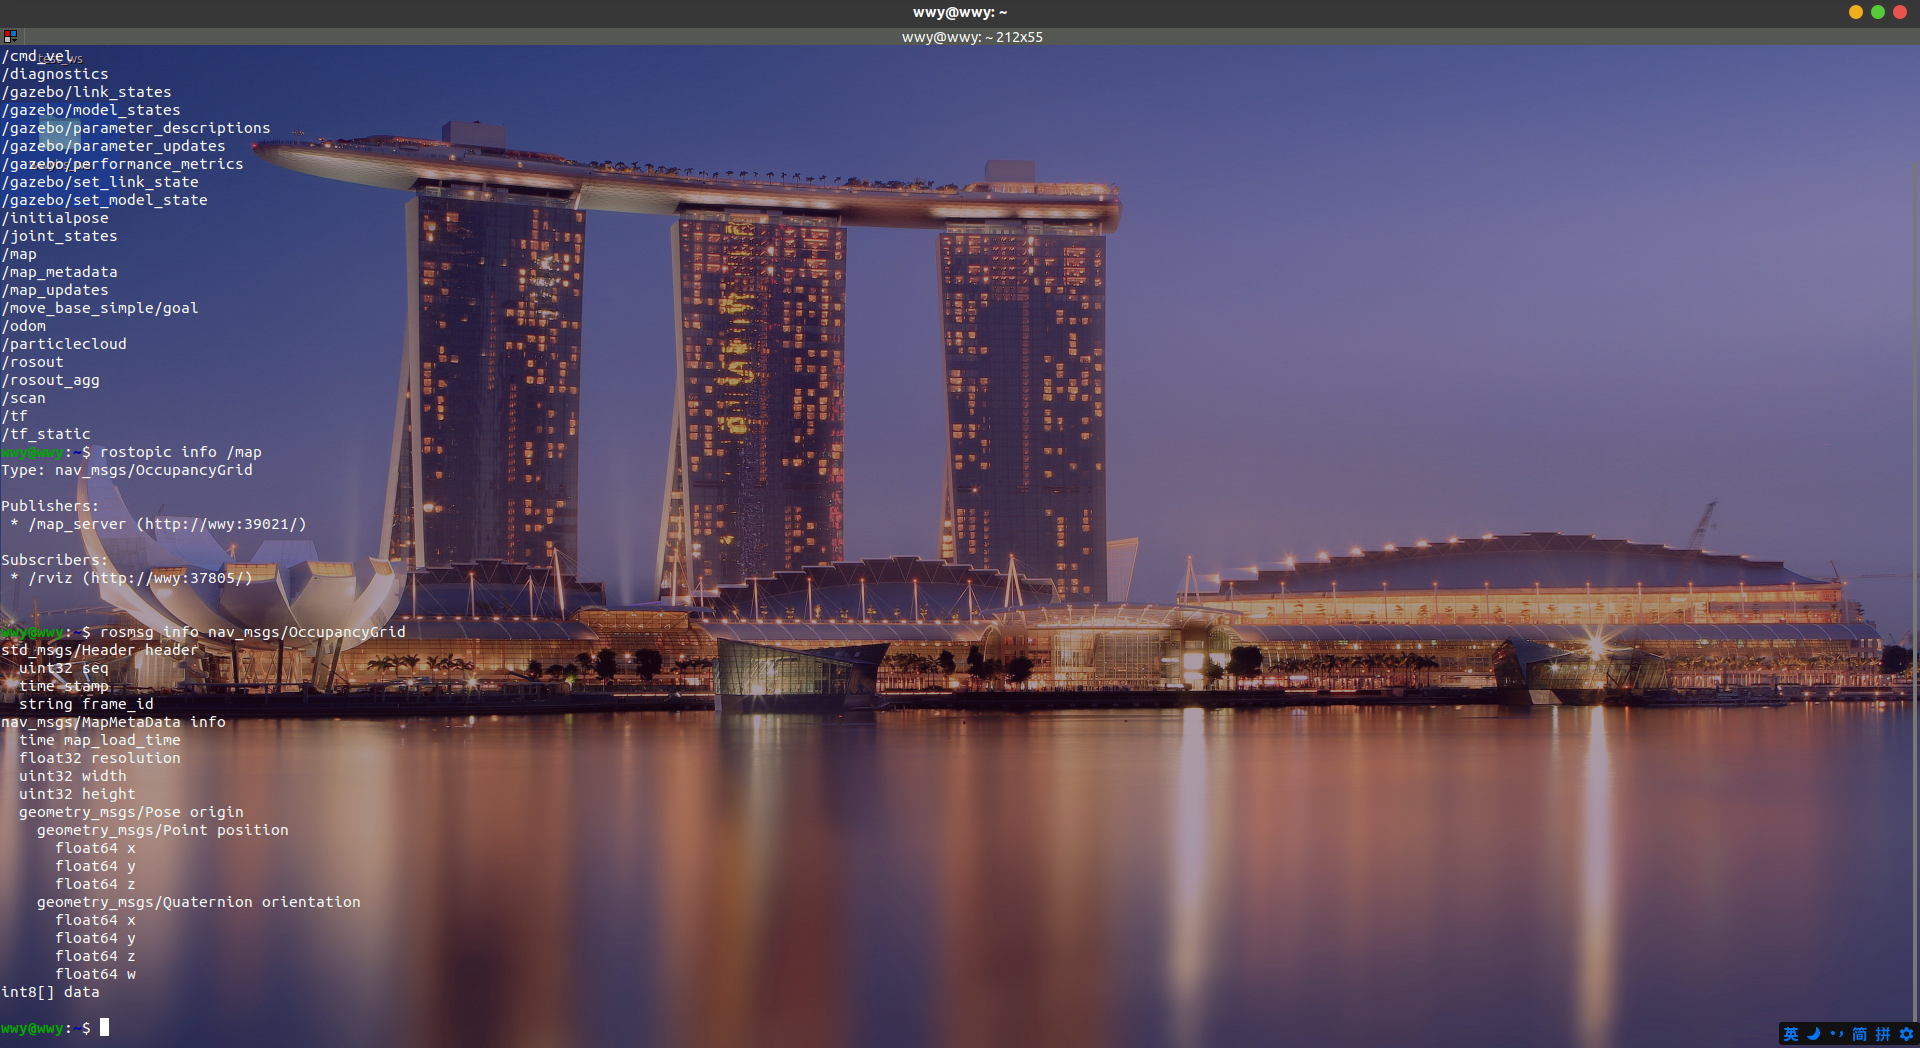This screenshot has width=1920, height=1048.
Task: Click the 'uint32 seq' field line
Action: coord(64,668)
